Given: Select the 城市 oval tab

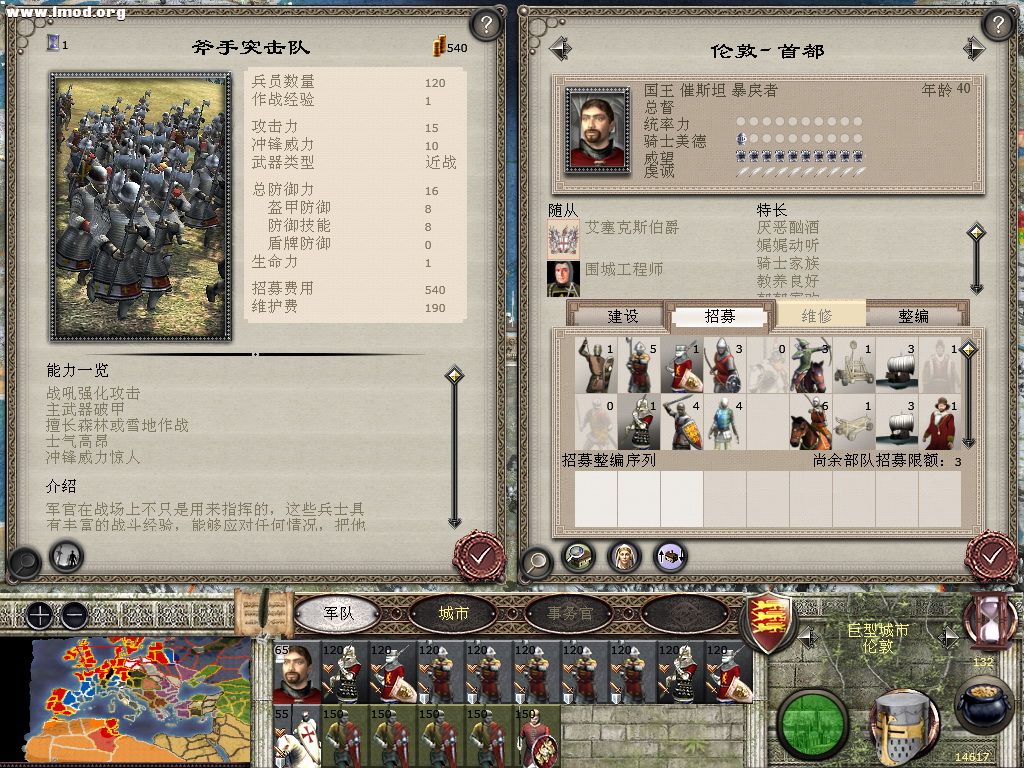Looking at the screenshot, I should pos(453,613).
